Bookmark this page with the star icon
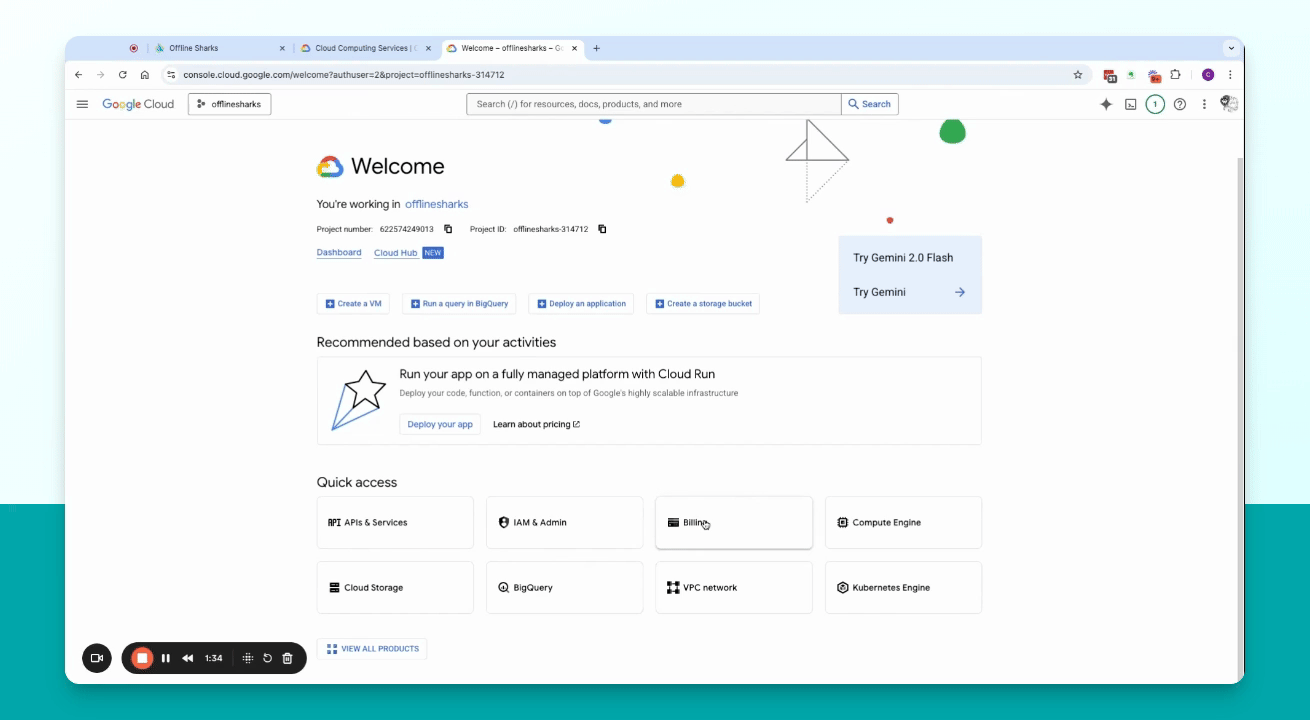1310x720 pixels. click(x=1078, y=75)
